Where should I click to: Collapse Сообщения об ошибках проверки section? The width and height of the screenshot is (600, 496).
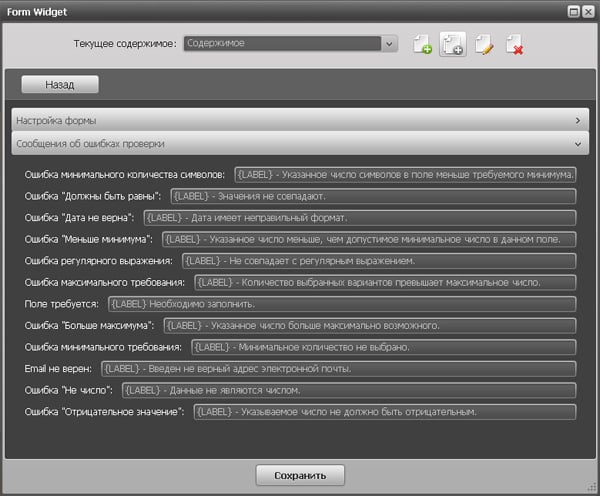299,144
